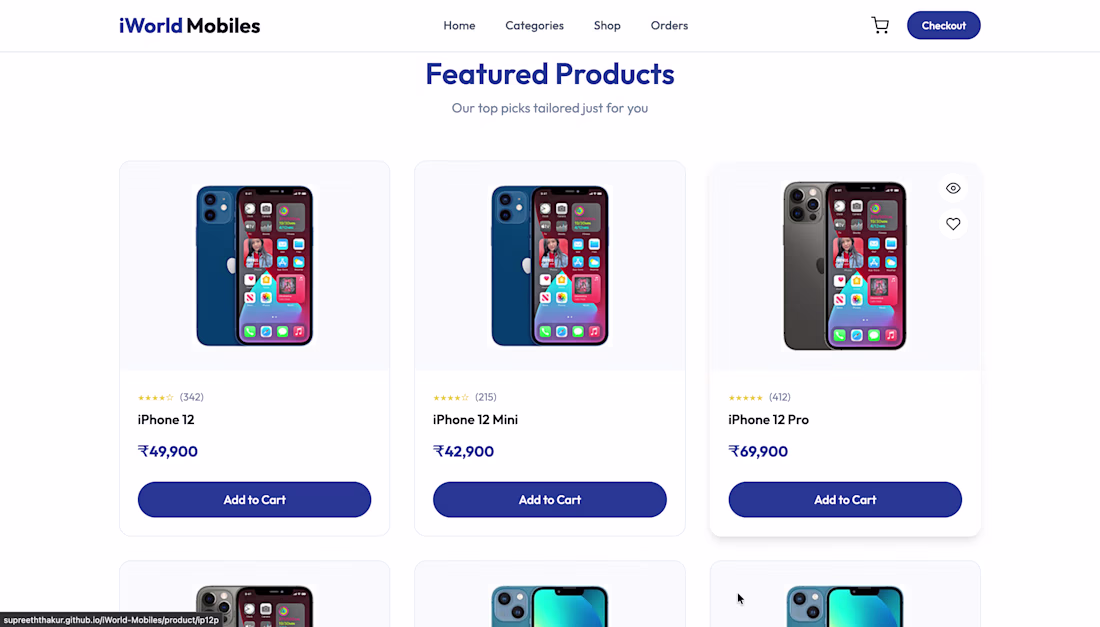Click the Checkout button
The image size is (1100, 627).
[943, 25]
